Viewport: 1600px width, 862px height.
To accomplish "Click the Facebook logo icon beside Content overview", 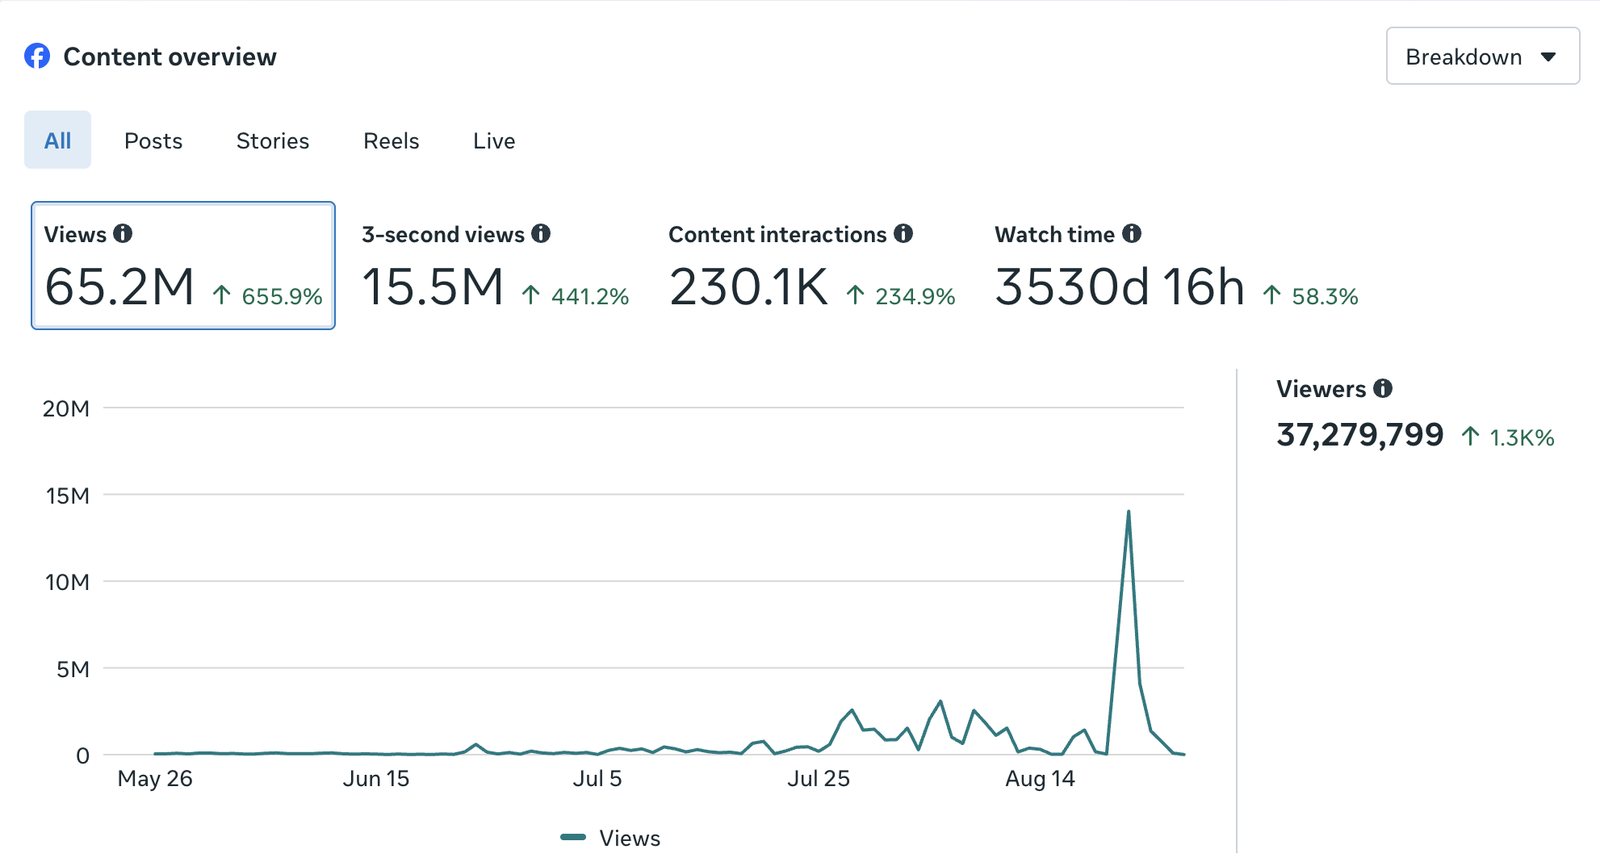I will [37, 56].
